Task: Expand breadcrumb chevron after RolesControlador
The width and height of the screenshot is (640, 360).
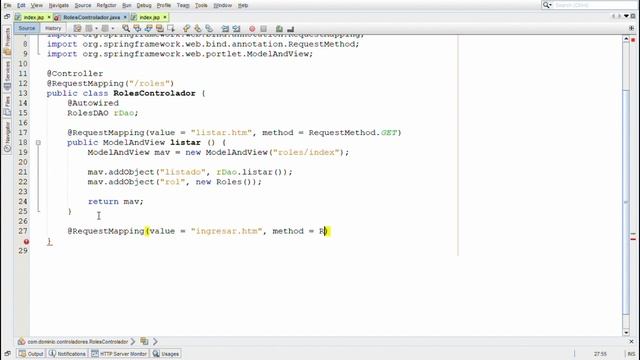Action: click(133, 341)
